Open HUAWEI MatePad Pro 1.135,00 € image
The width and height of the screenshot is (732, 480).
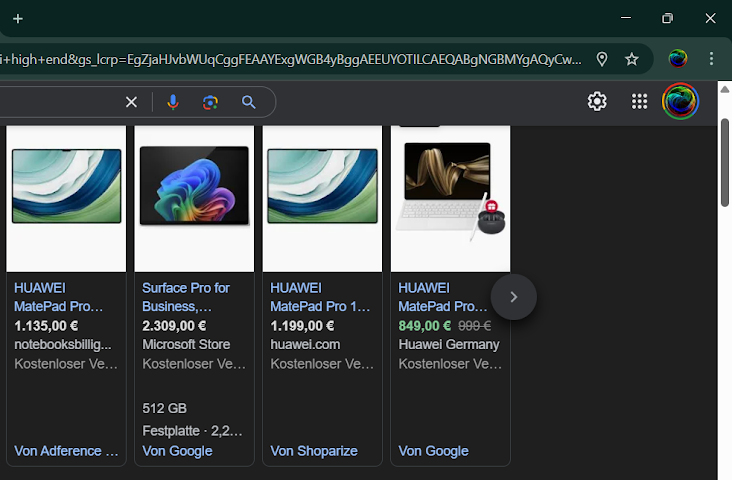[66, 198]
